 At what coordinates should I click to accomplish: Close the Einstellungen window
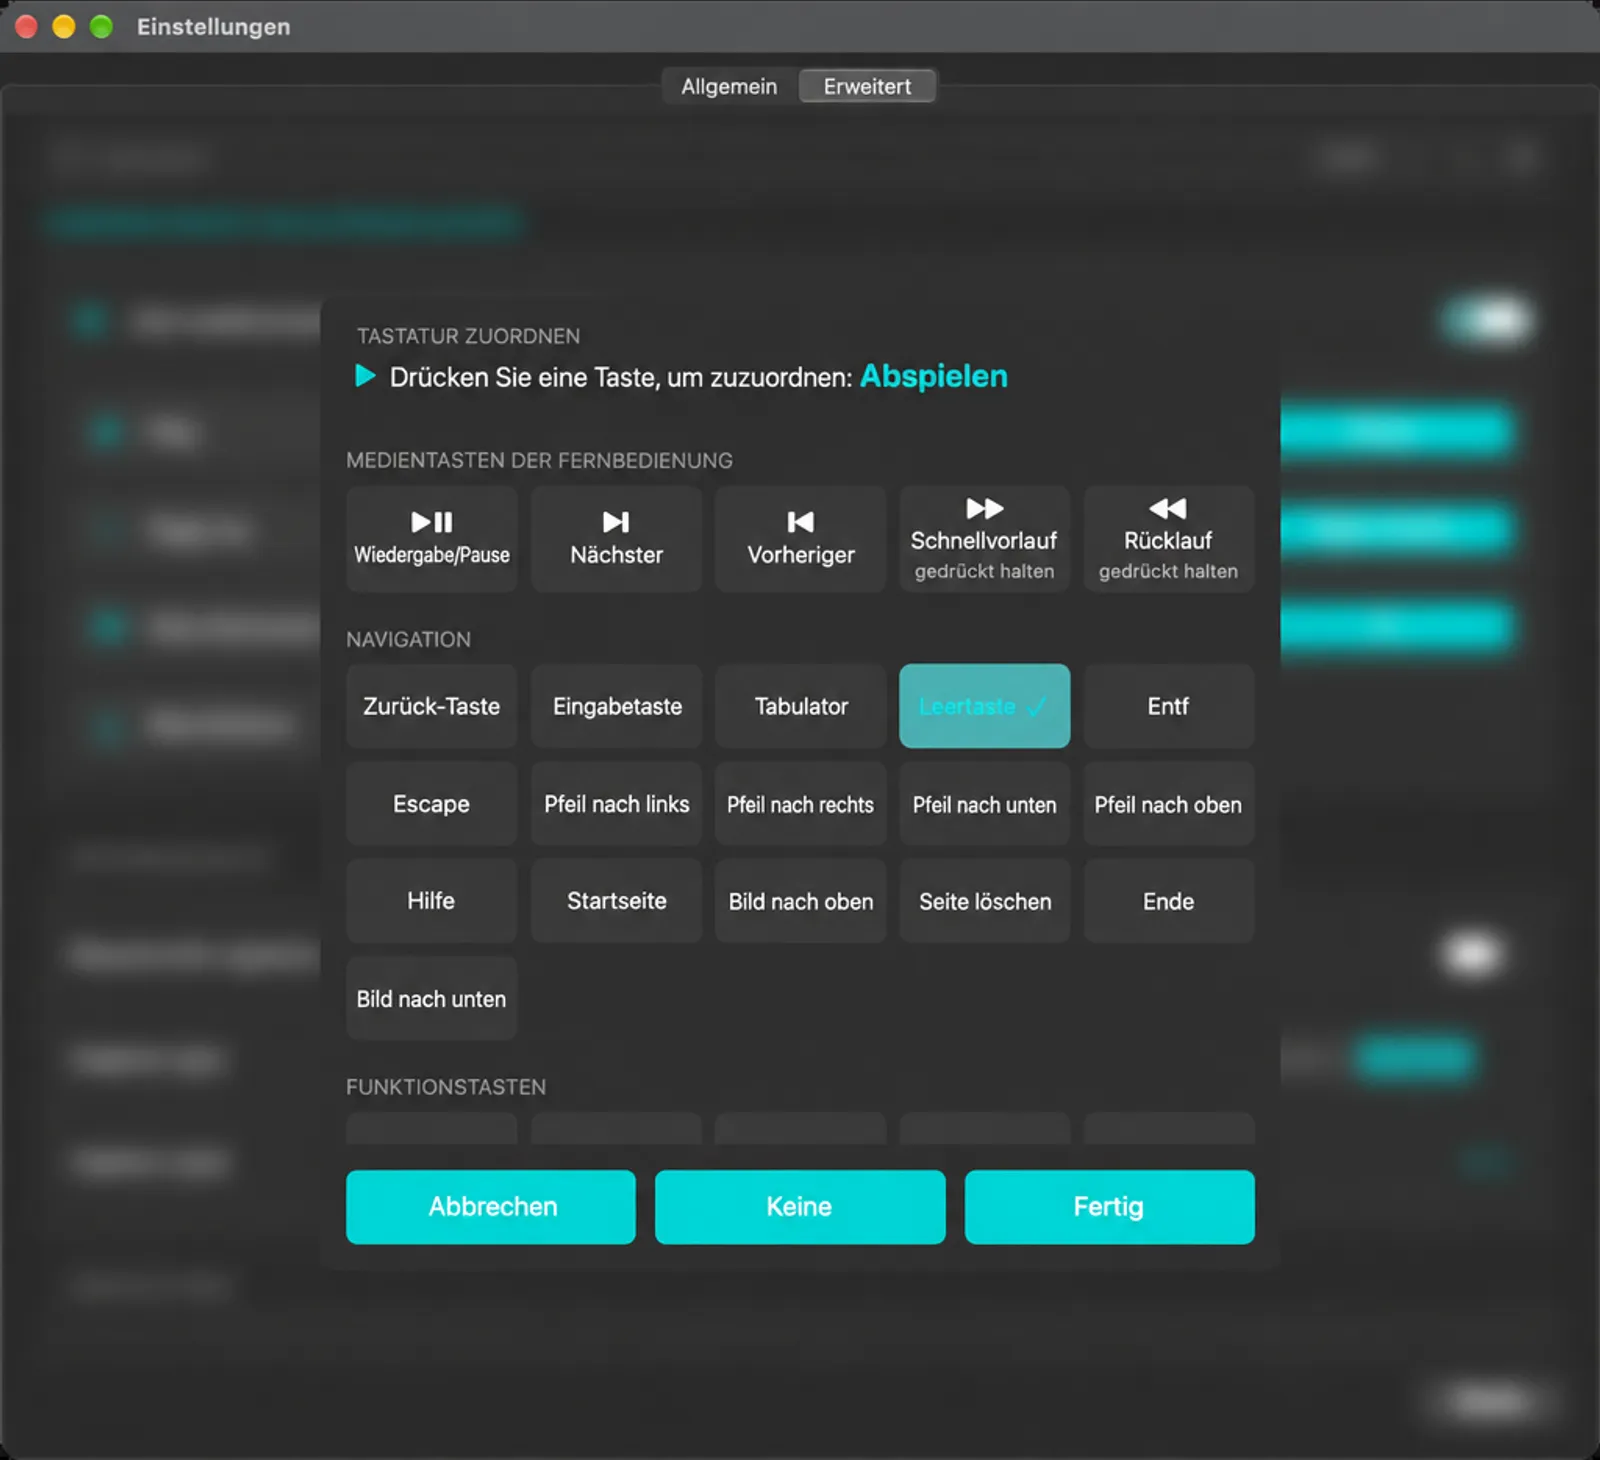[x=27, y=27]
